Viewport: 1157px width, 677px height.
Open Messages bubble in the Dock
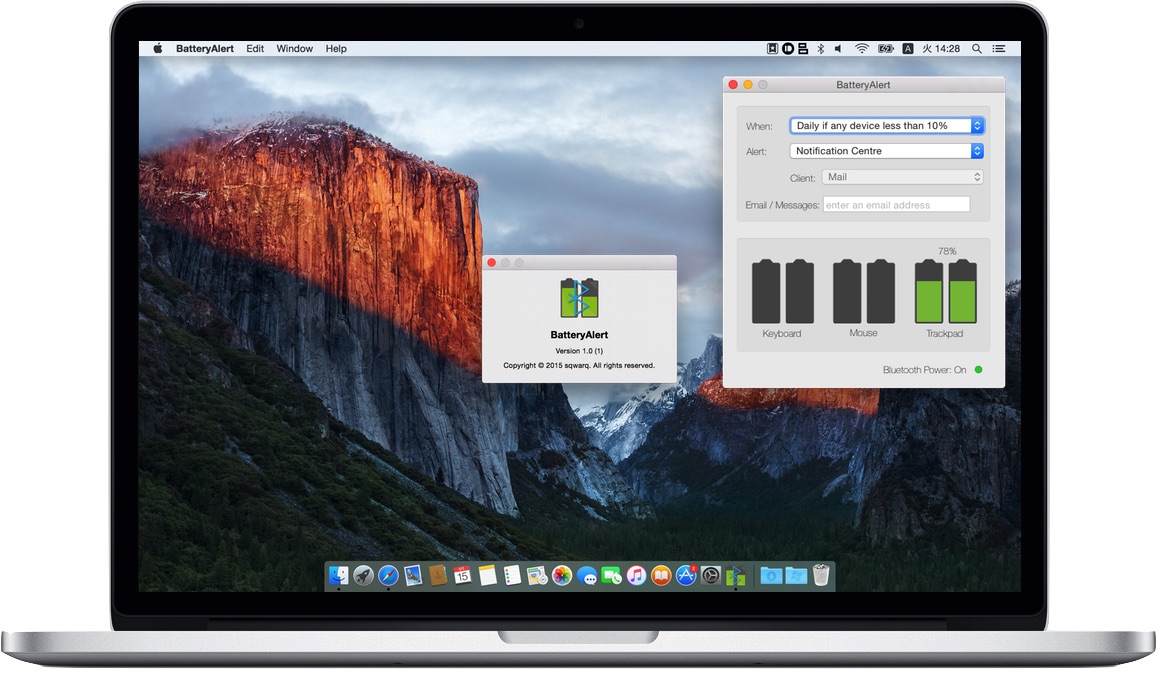click(587, 577)
